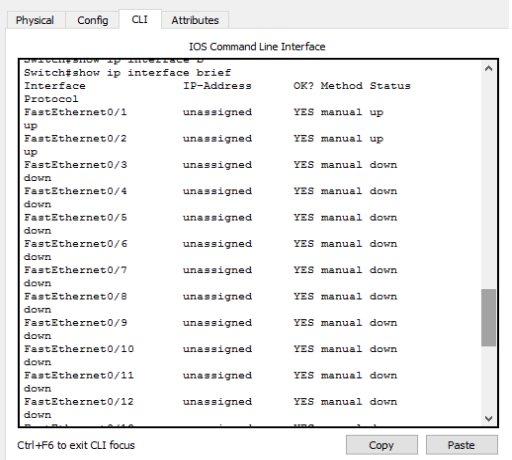
Task: Click 'unassigned' in the FastEthernet0/1 row
Action: click(217, 112)
